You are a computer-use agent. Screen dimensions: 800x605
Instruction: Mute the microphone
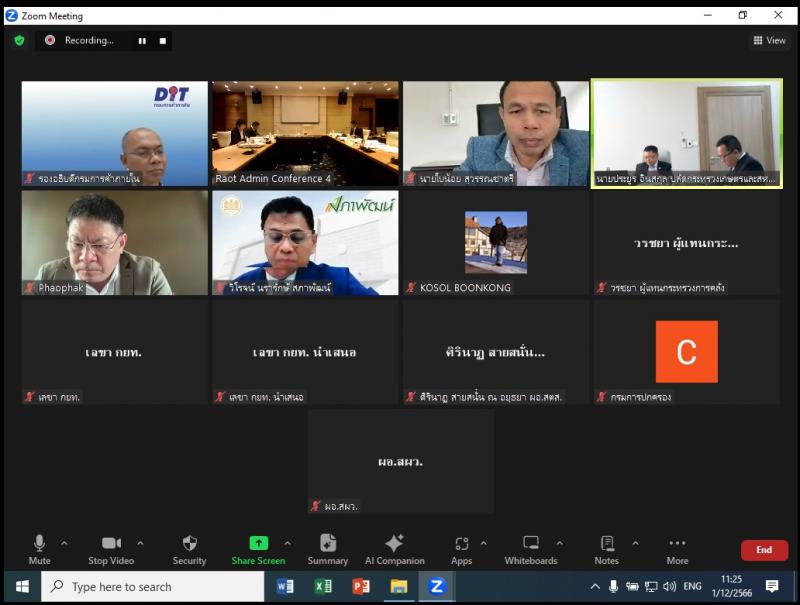pyautogui.click(x=40, y=548)
